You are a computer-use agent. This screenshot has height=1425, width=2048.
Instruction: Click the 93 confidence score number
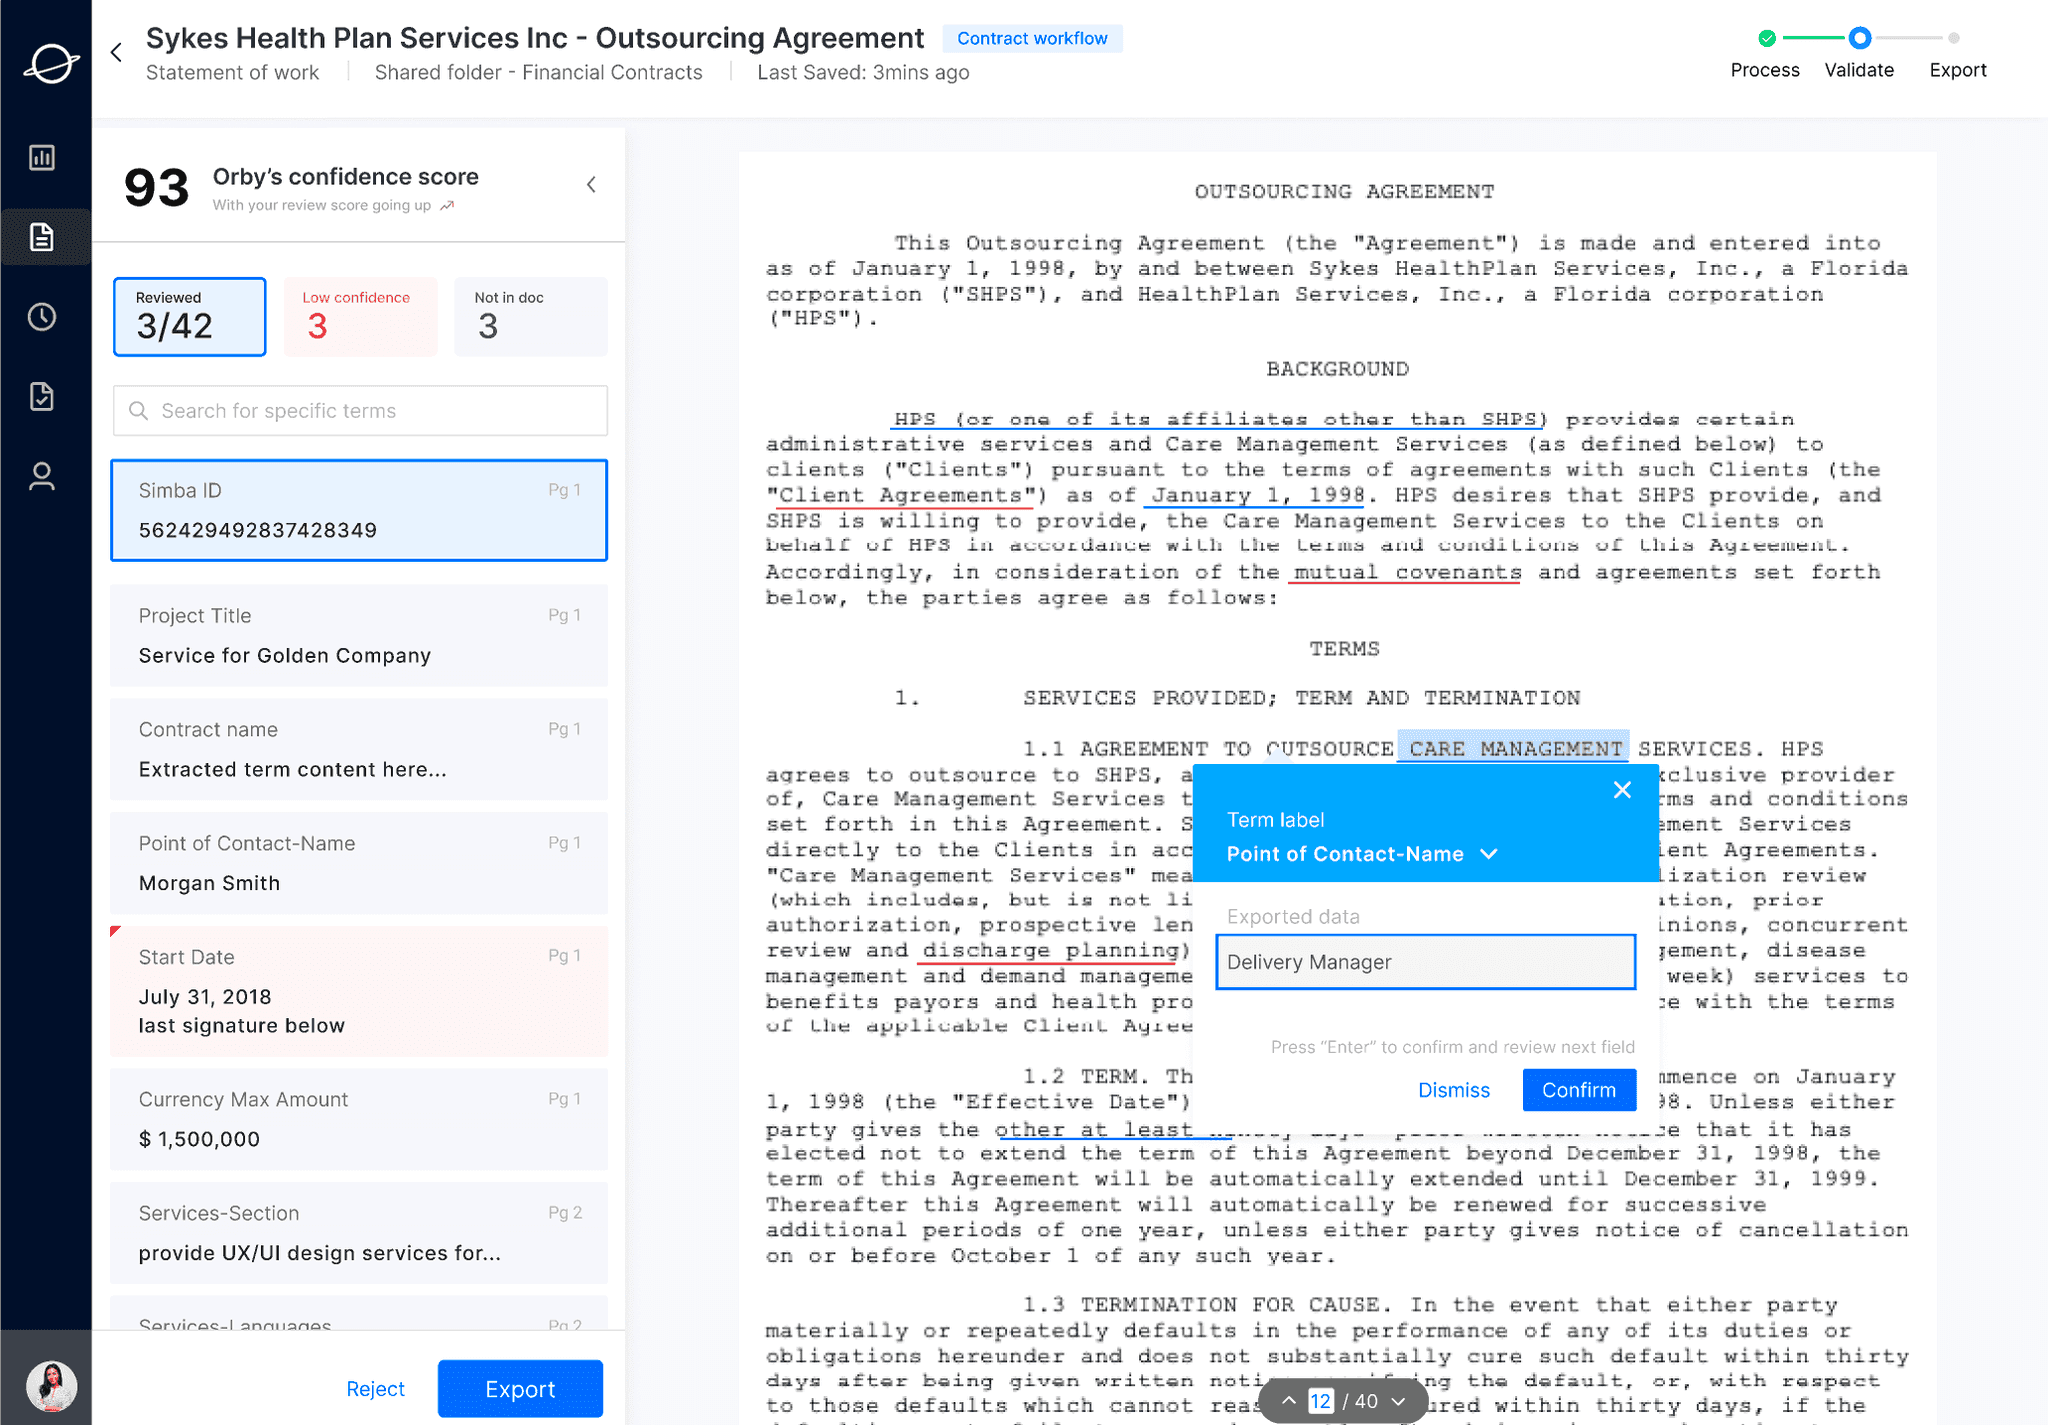pyautogui.click(x=156, y=188)
